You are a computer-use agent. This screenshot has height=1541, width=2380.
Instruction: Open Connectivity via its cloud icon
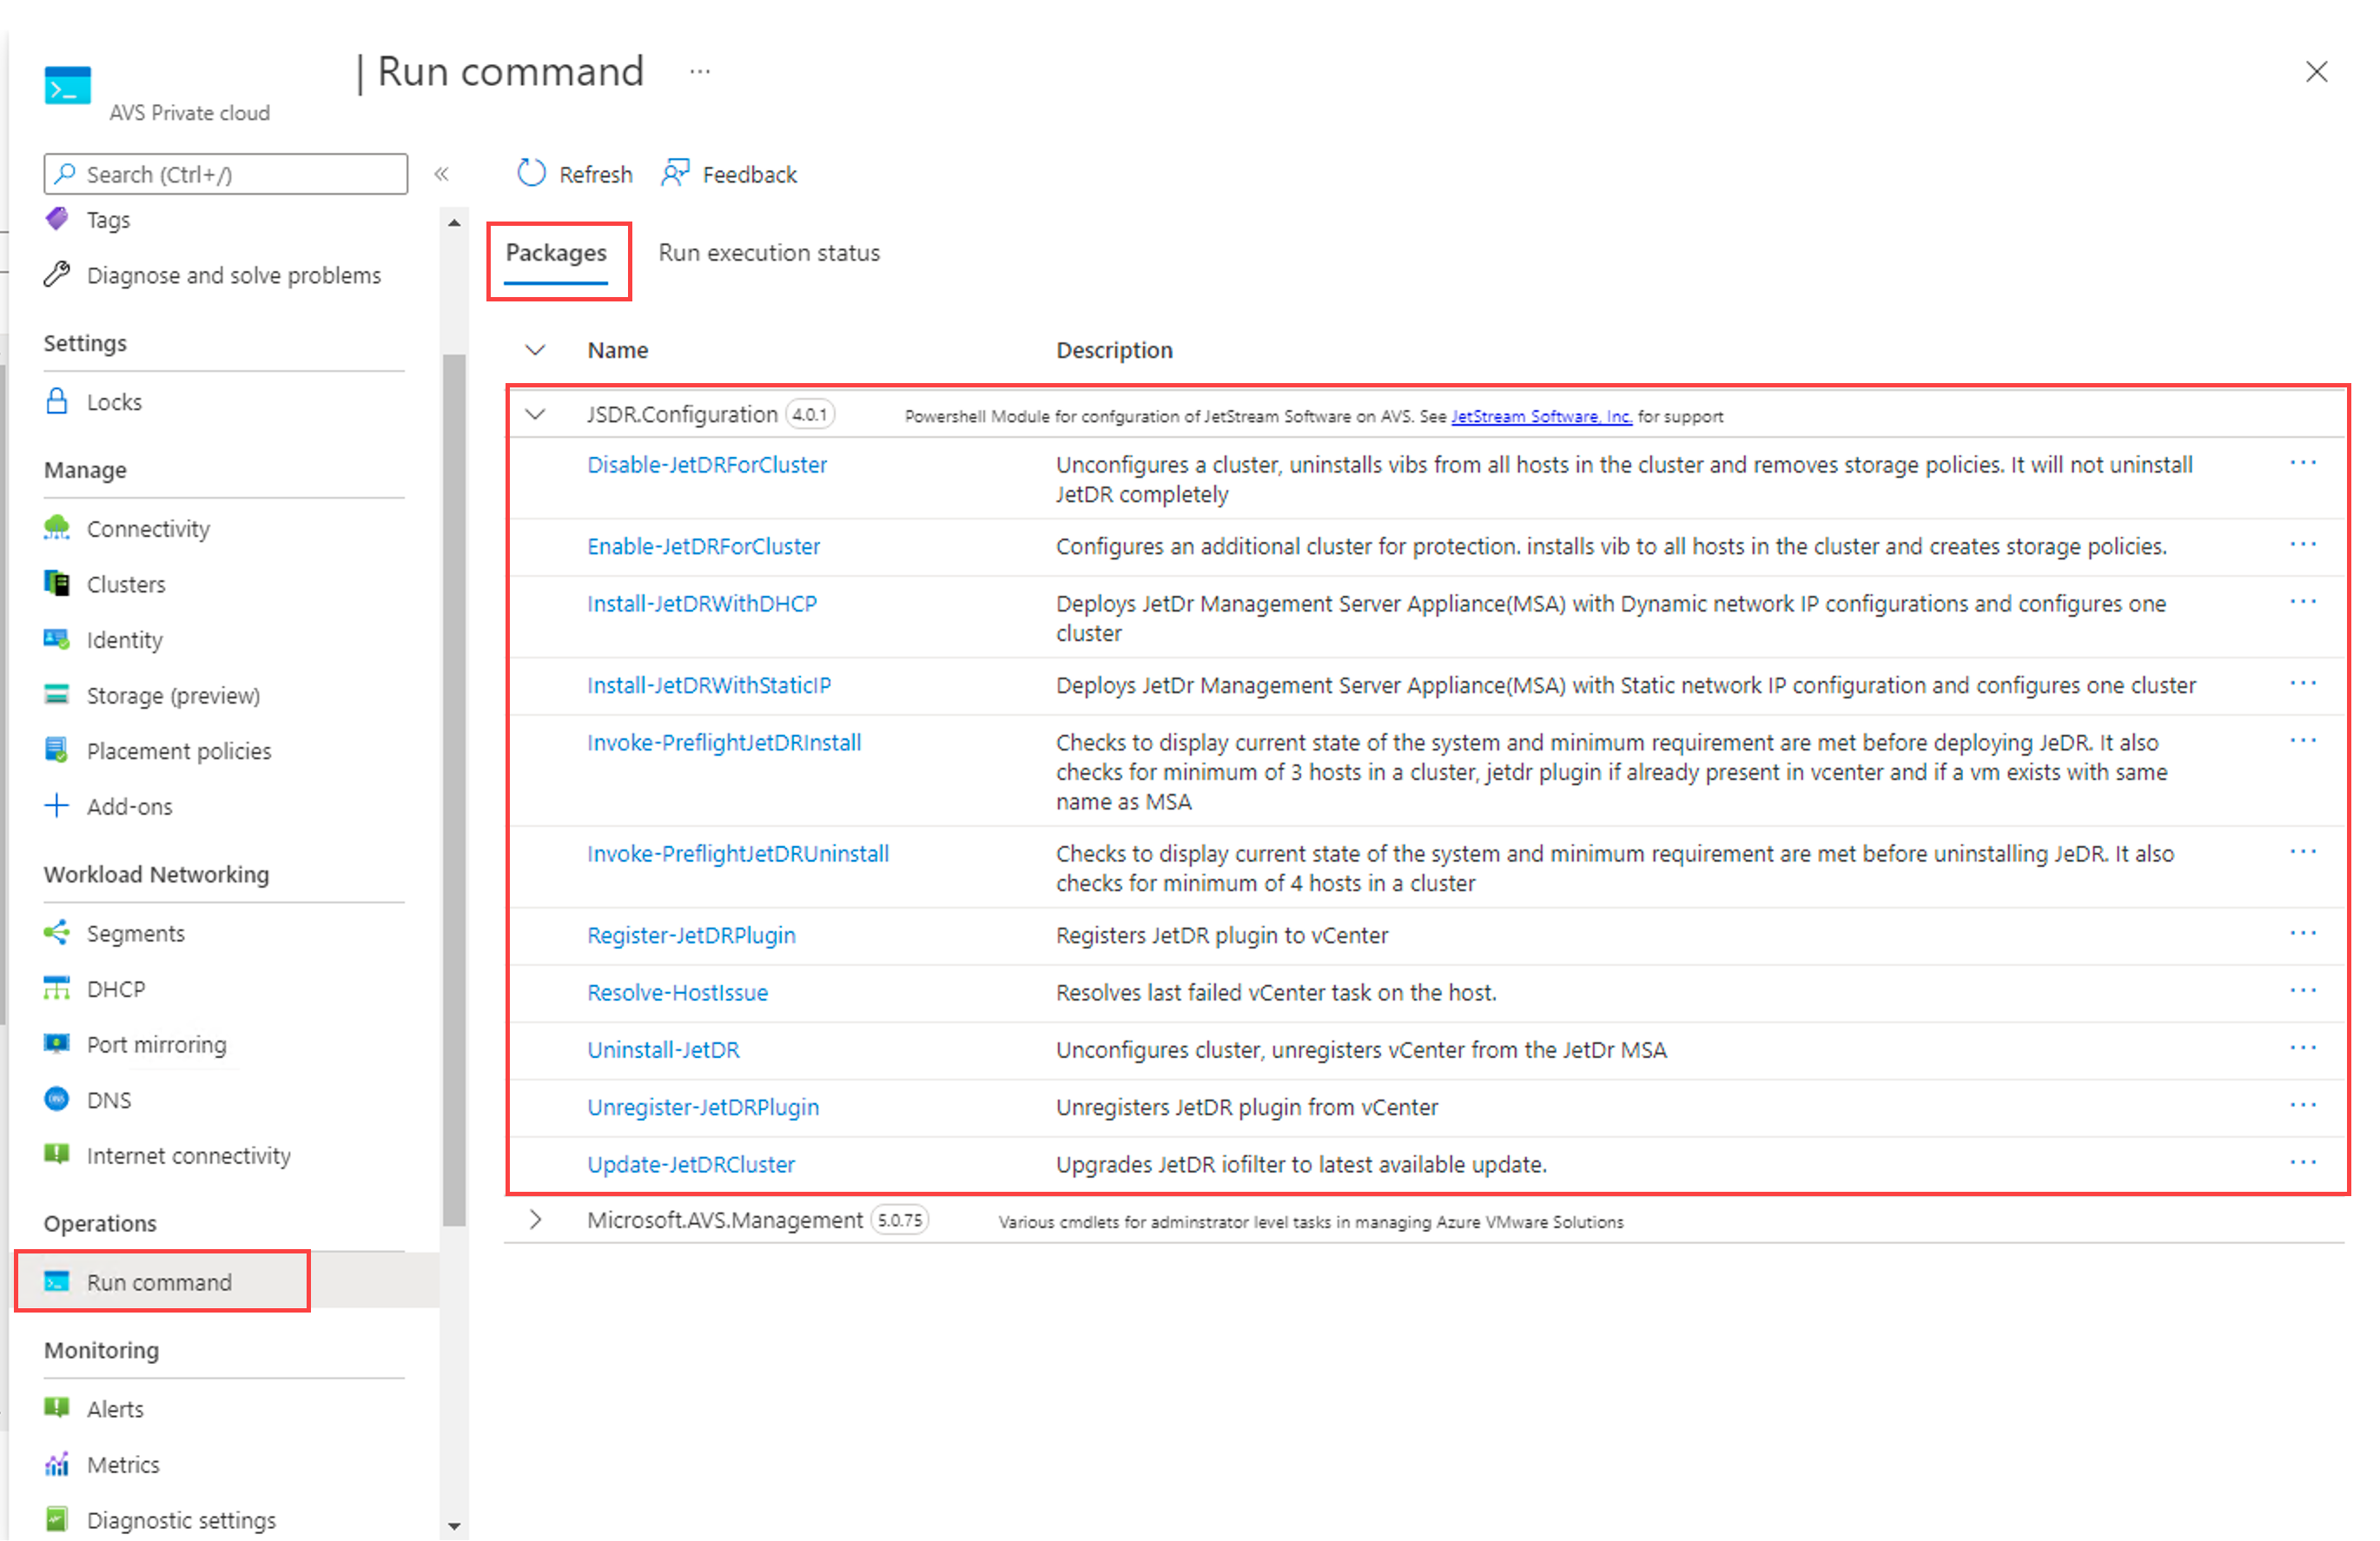[57, 528]
